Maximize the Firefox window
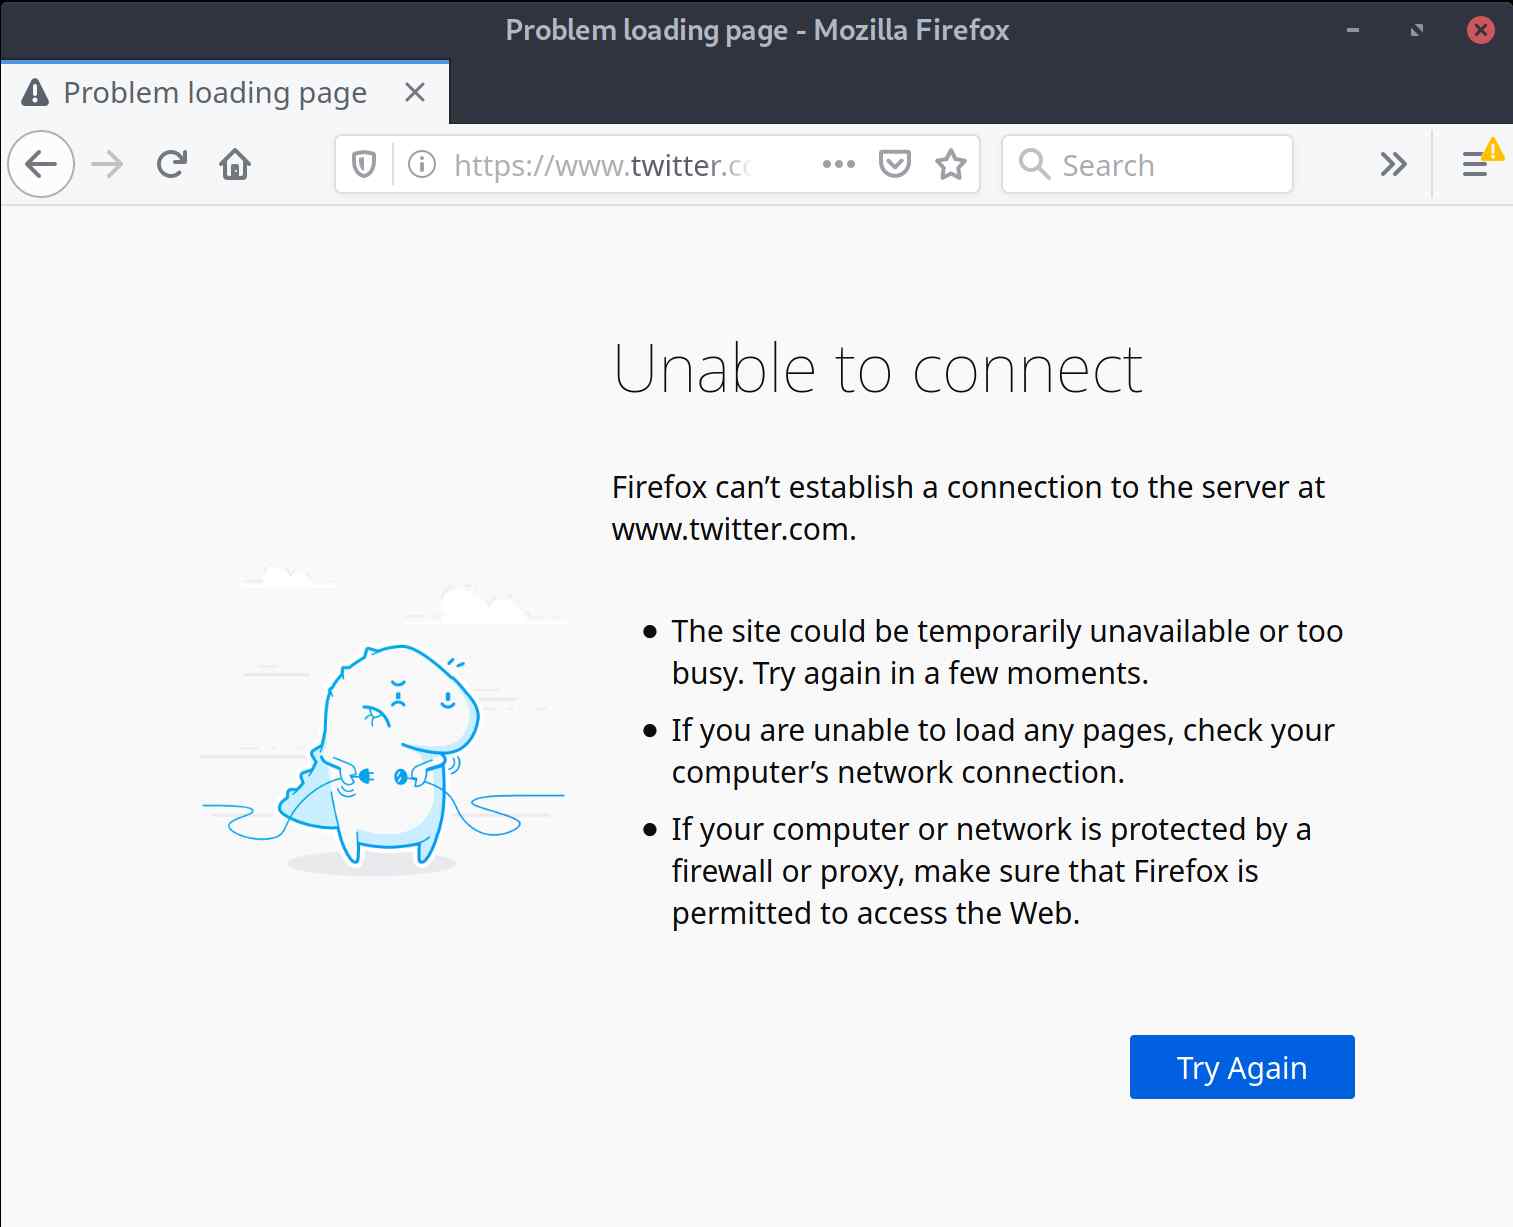 [x=1417, y=30]
